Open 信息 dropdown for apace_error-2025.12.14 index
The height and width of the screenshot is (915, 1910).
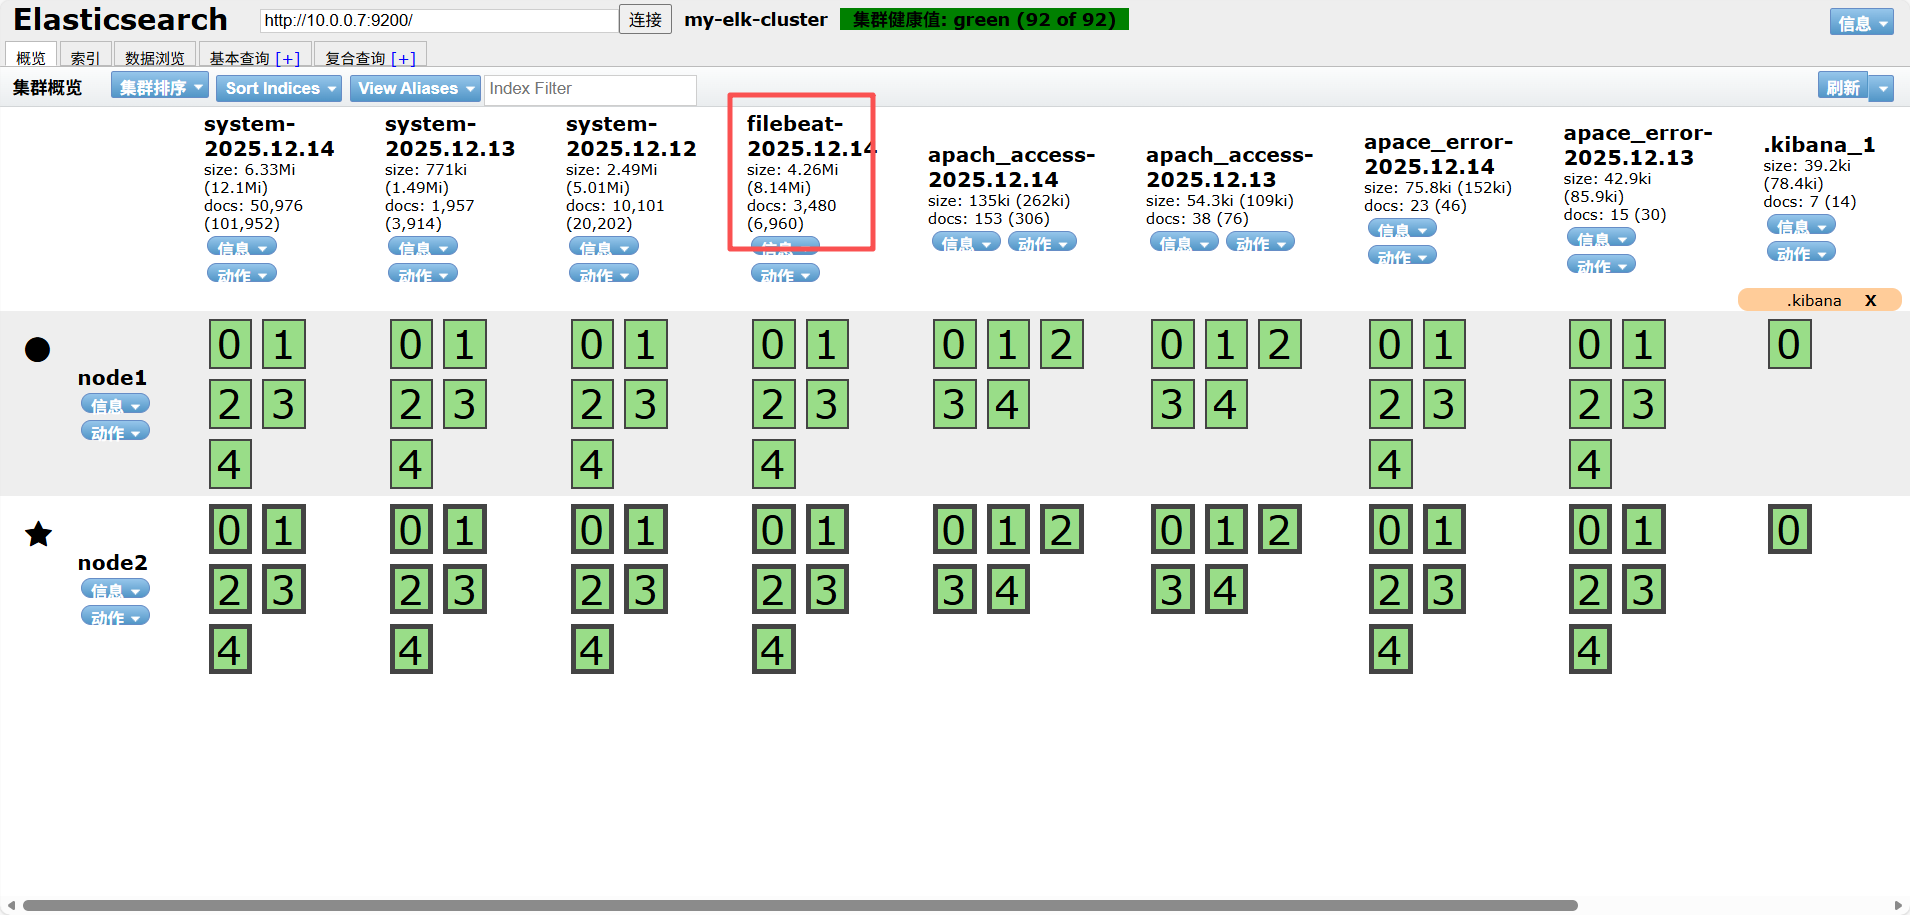click(1402, 229)
